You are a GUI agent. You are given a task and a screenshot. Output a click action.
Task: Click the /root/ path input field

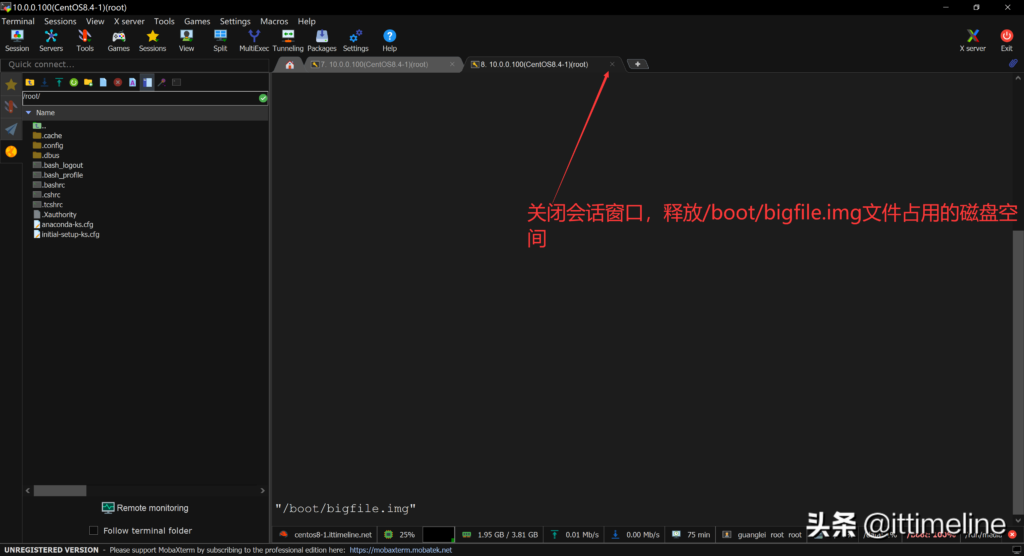point(138,98)
